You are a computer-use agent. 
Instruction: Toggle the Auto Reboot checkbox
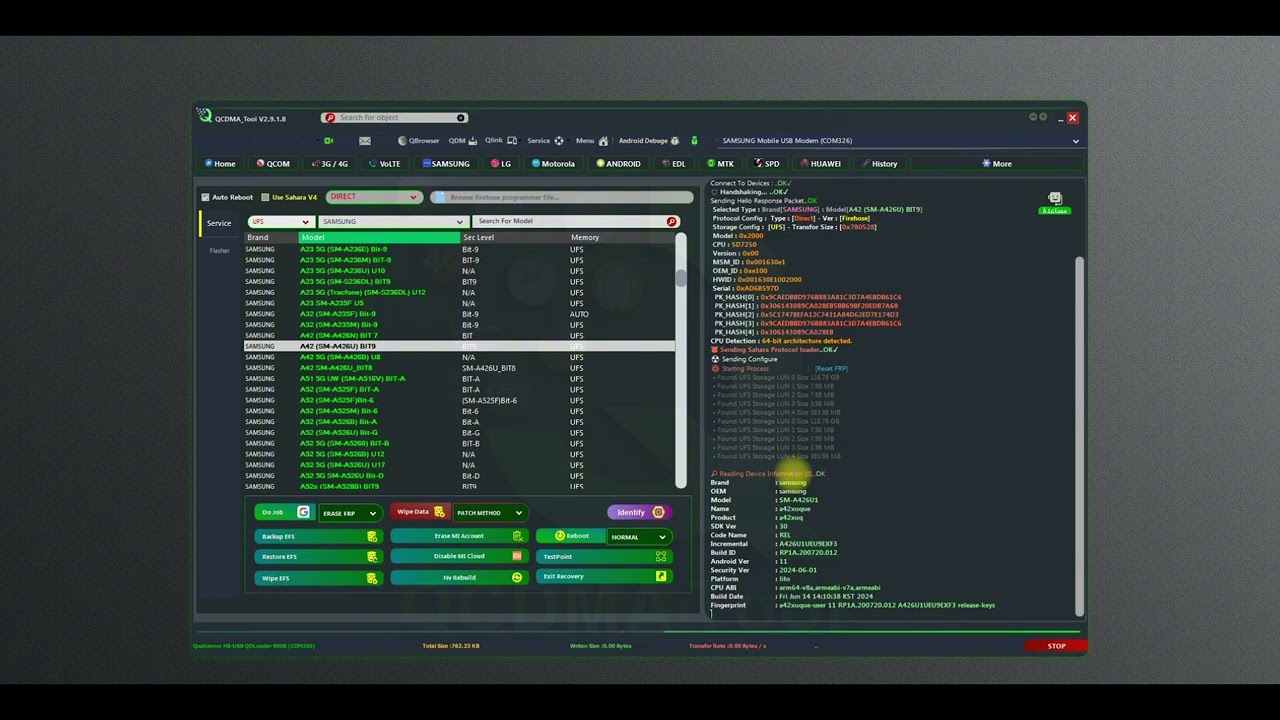point(206,197)
